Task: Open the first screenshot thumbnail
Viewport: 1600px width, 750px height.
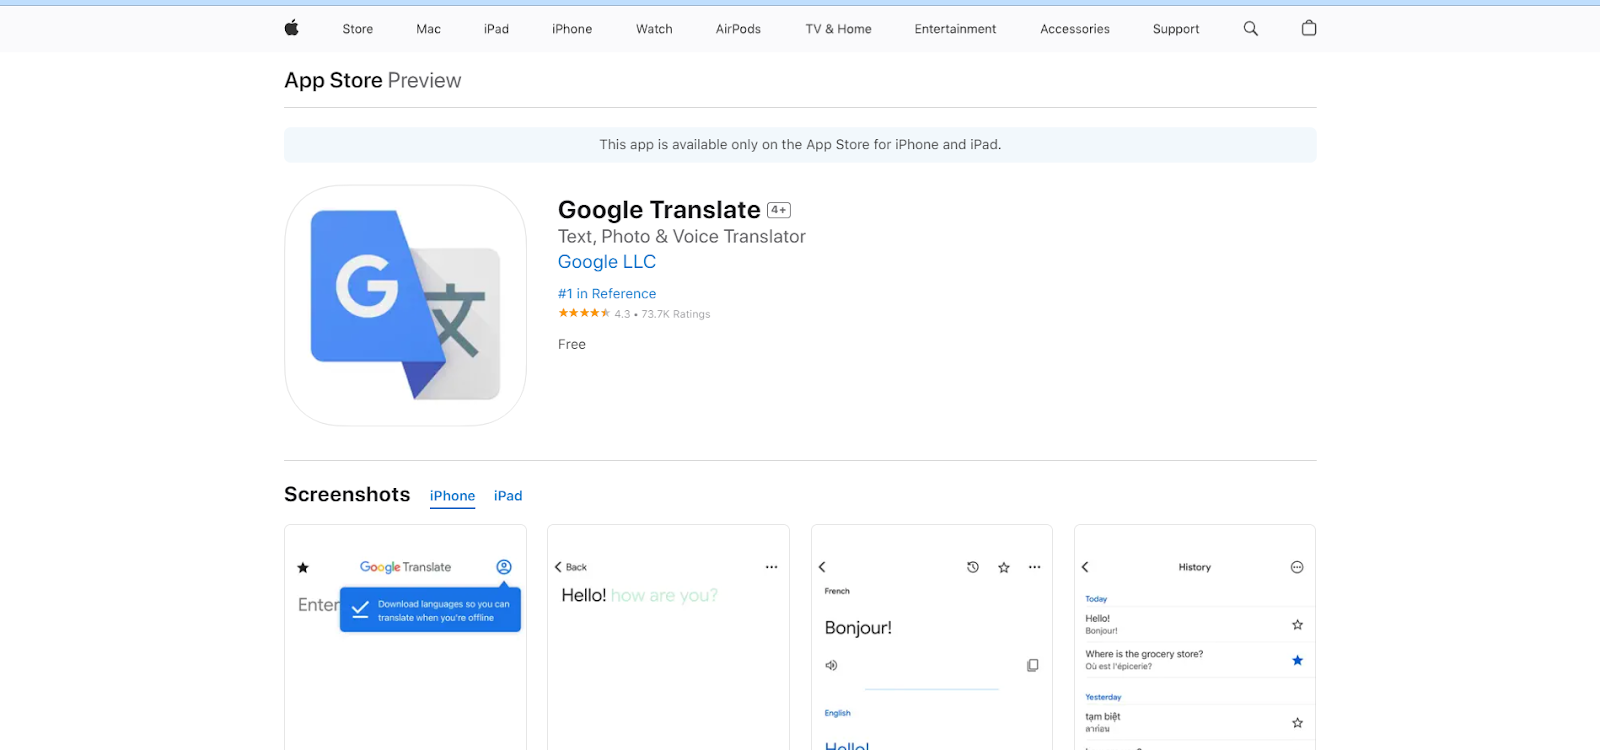Action: click(405, 638)
